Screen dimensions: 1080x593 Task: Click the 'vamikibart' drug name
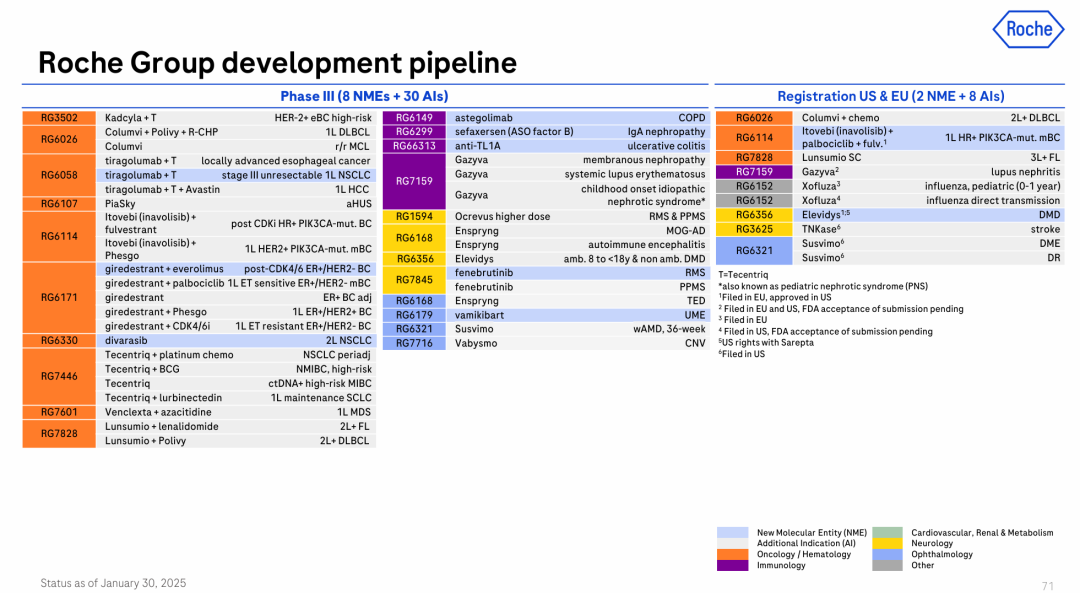point(479,315)
